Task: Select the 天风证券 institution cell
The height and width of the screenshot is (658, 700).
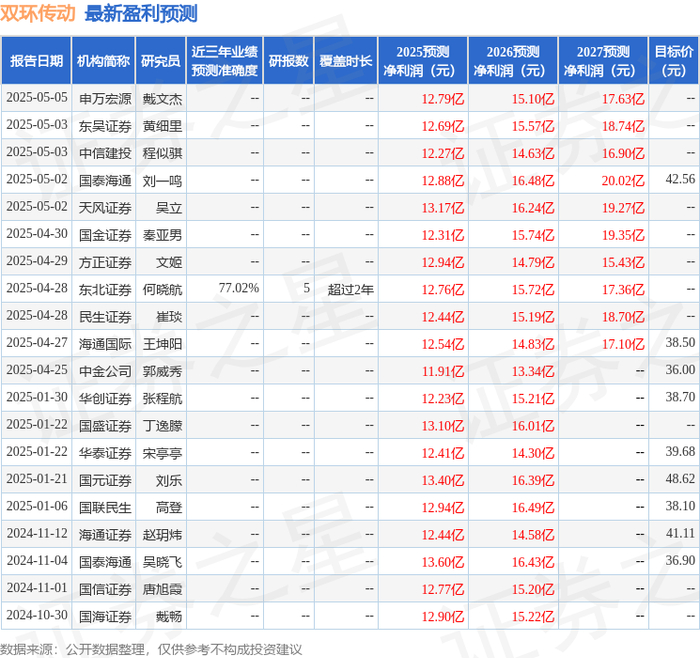Action: coord(105,208)
